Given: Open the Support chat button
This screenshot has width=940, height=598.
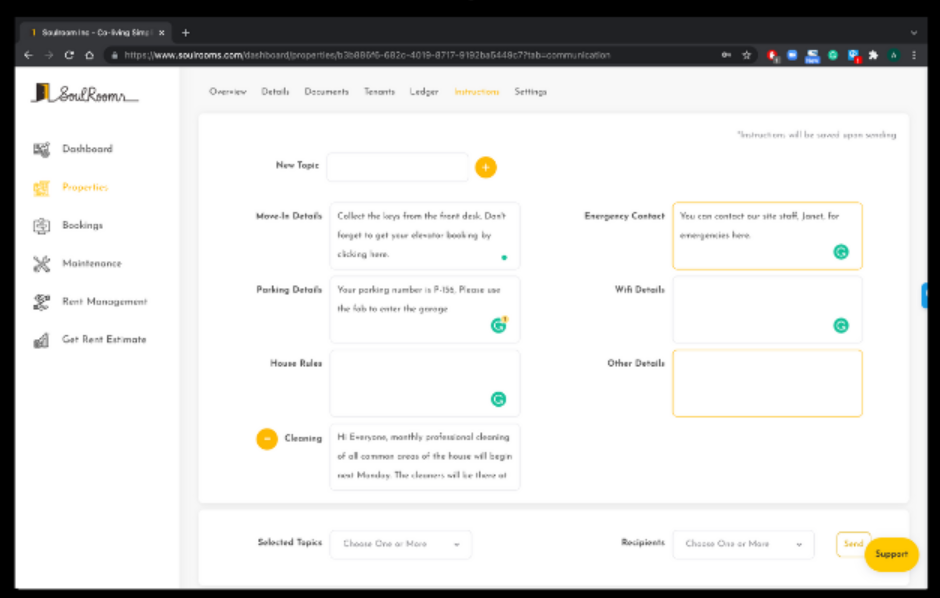Looking at the screenshot, I should 891,554.
